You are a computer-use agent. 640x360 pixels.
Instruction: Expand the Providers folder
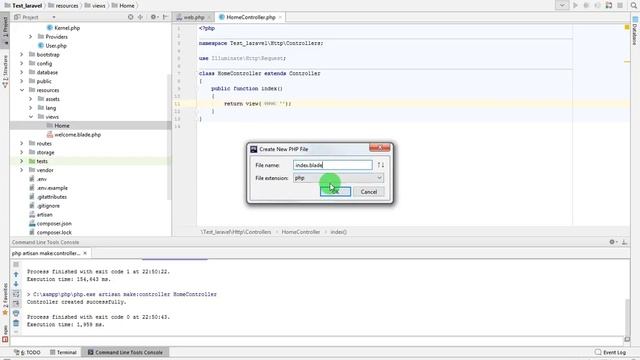(31, 37)
